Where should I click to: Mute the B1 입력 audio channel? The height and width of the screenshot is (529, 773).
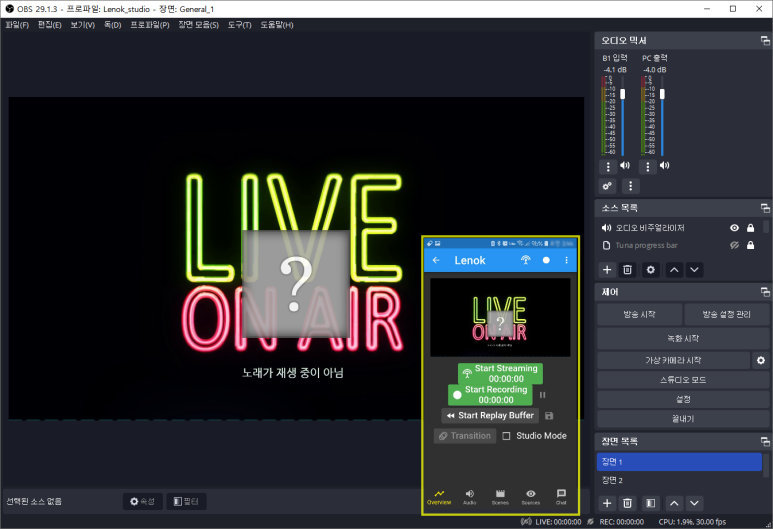(x=625, y=166)
